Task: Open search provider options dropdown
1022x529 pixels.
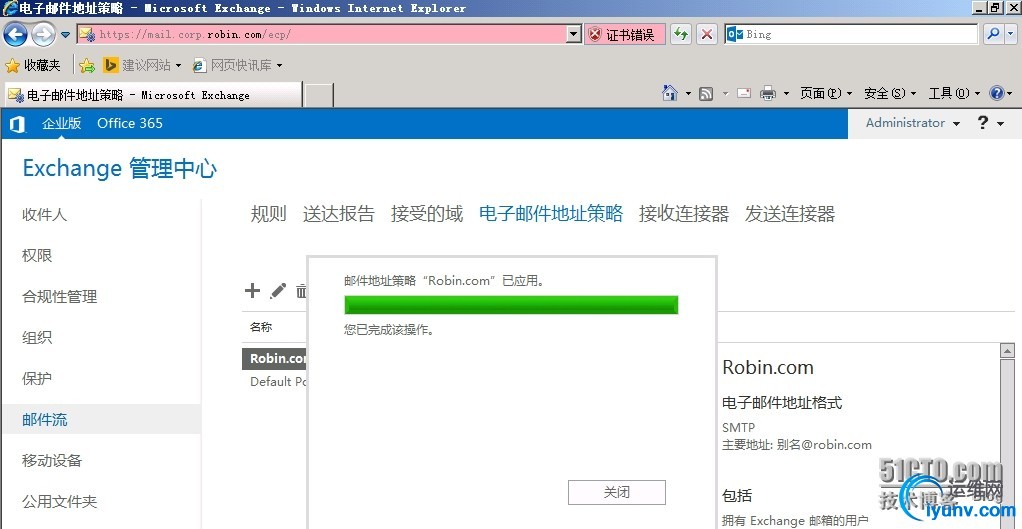Action: point(1012,35)
